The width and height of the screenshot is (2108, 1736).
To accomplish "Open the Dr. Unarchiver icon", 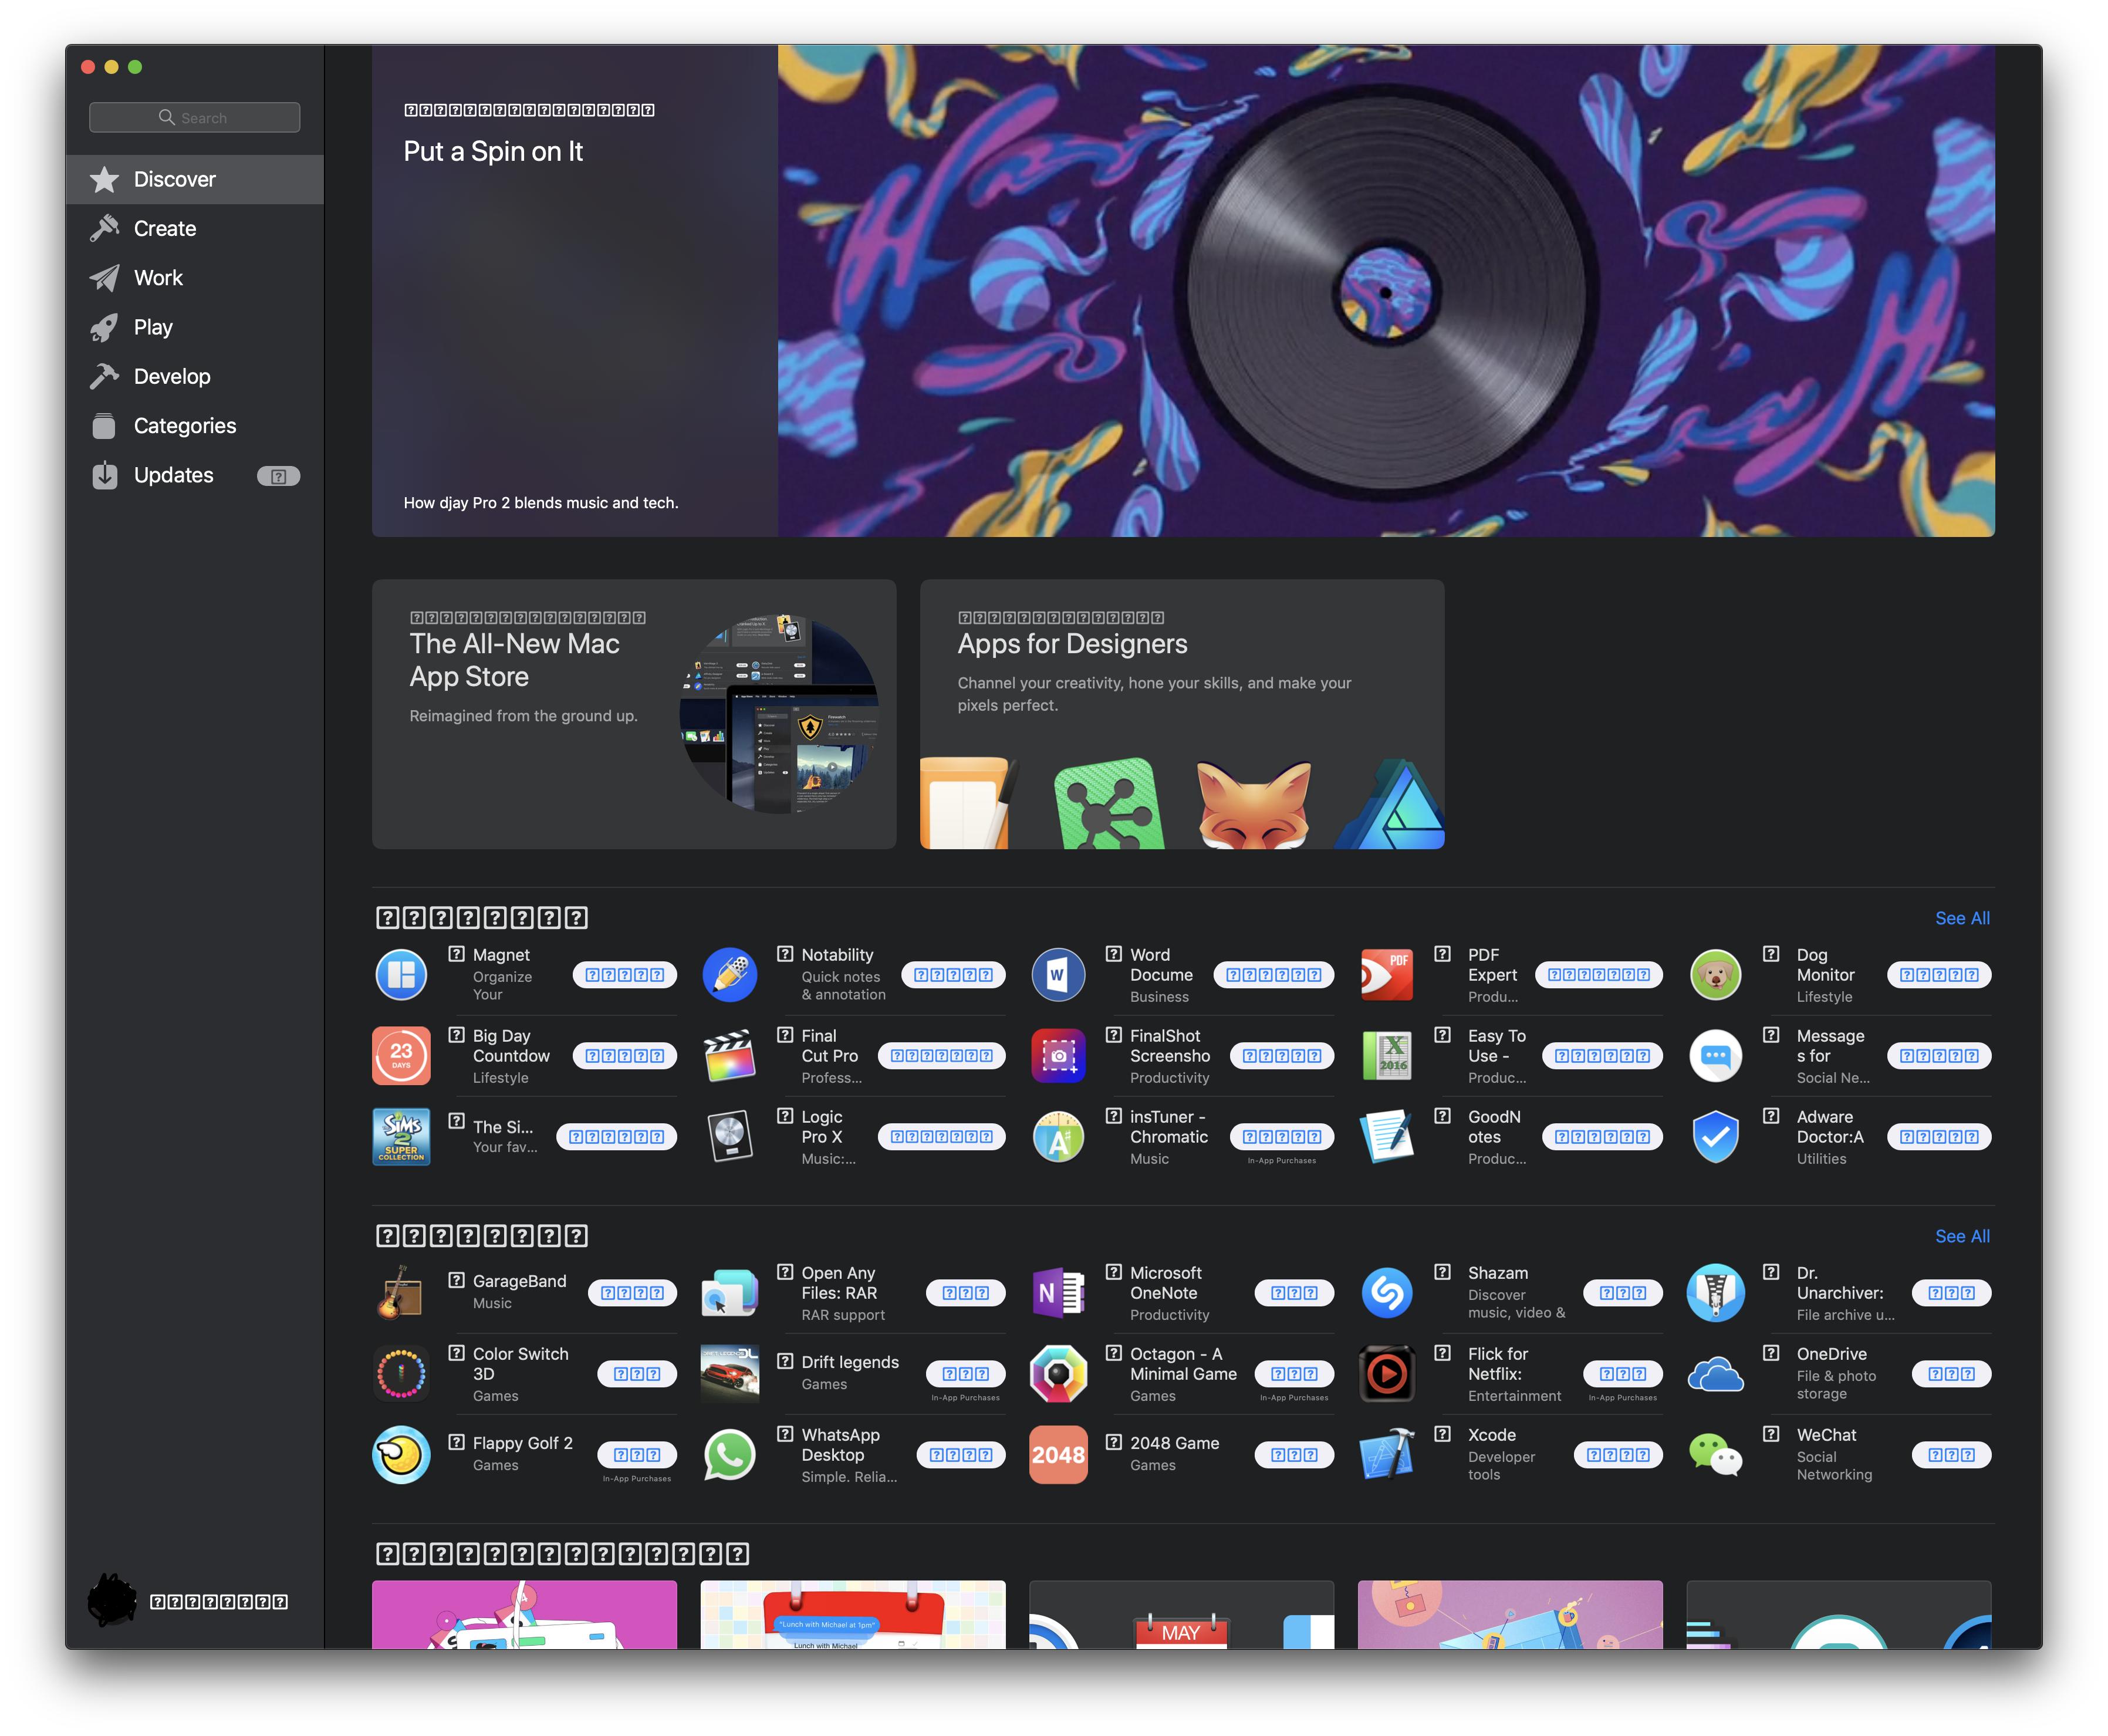I will [x=1715, y=1293].
